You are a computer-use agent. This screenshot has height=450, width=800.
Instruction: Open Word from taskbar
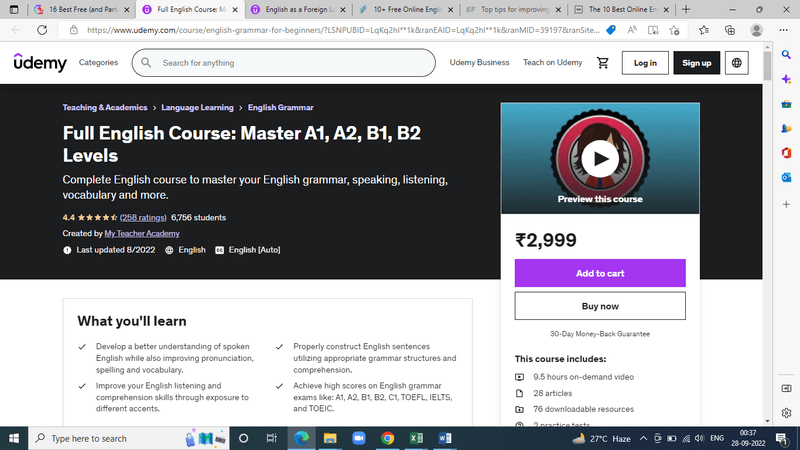[445, 438]
